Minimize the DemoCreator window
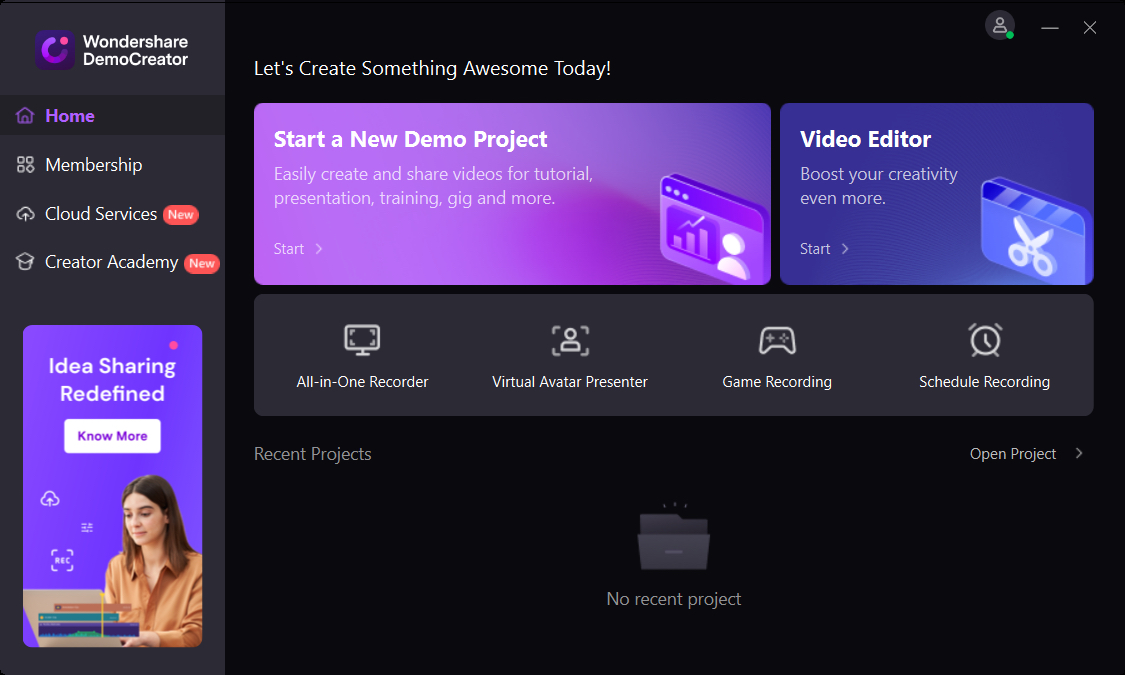The image size is (1125, 675). [x=1050, y=28]
